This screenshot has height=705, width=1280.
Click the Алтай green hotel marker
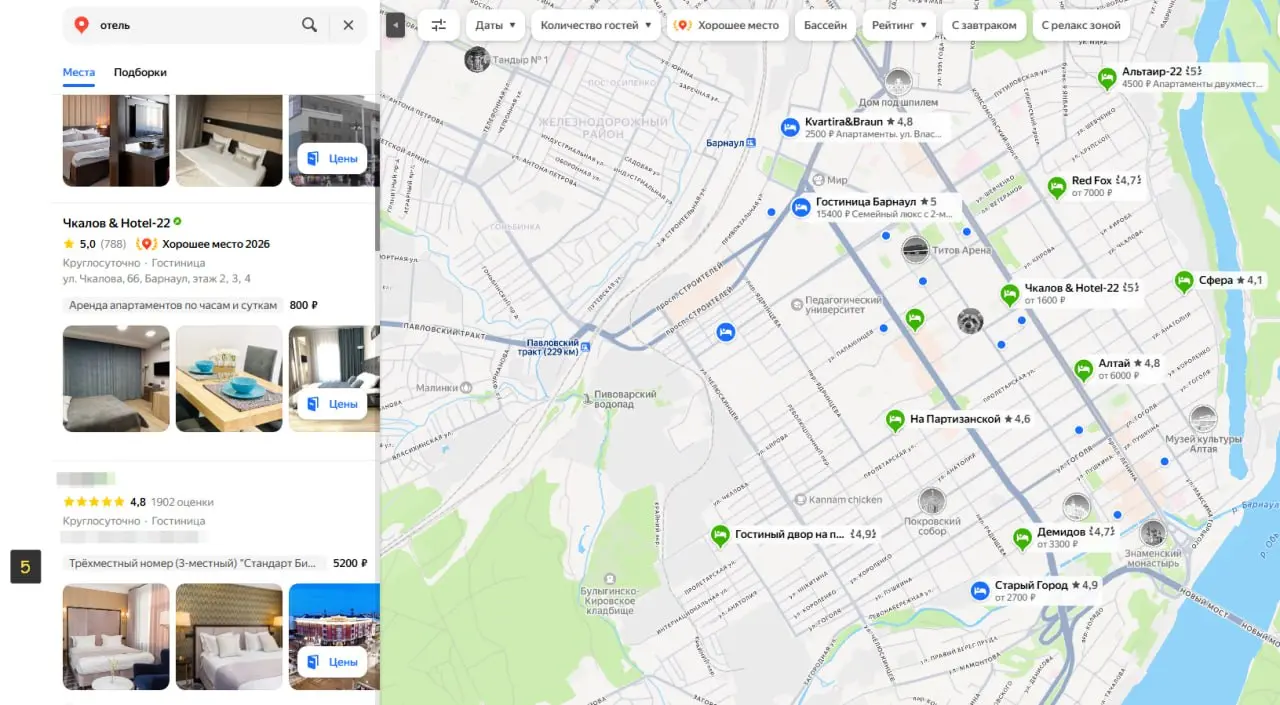pyautogui.click(x=1083, y=369)
